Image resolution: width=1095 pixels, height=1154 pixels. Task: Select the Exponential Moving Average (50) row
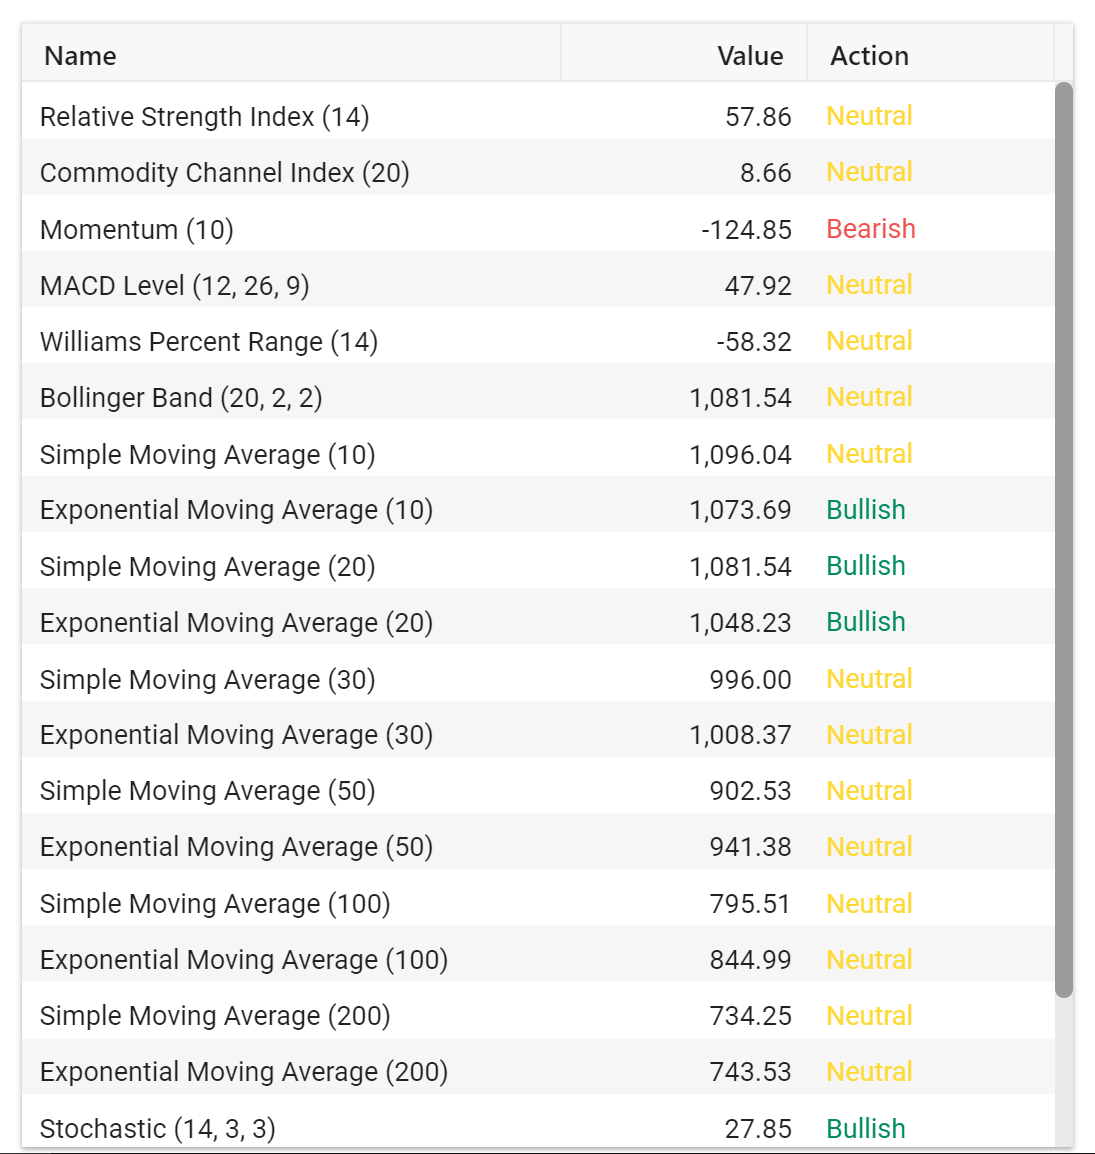click(x=538, y=847)
